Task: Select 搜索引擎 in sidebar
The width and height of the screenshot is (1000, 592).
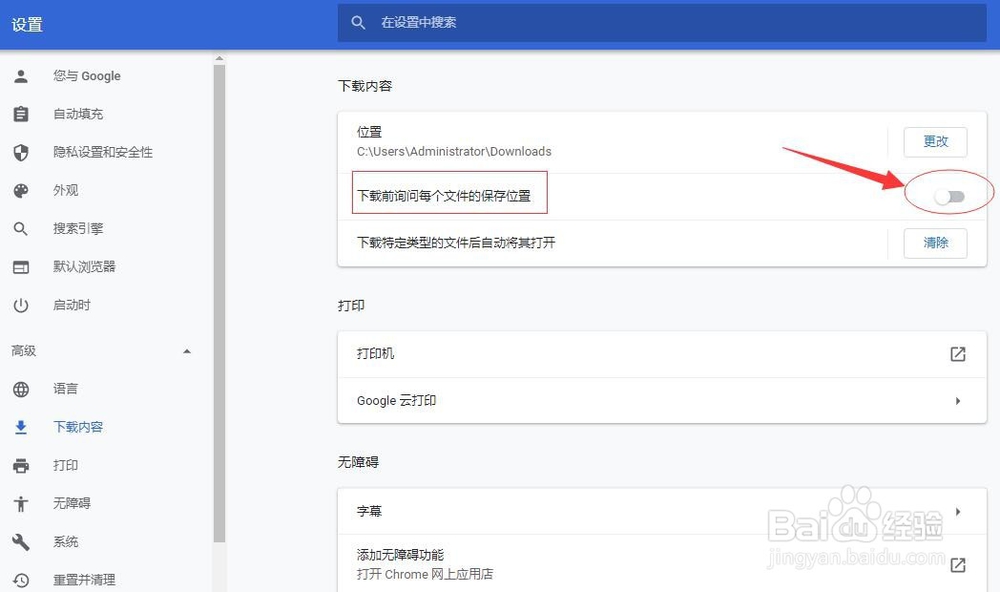Action: tap(78, 228)
